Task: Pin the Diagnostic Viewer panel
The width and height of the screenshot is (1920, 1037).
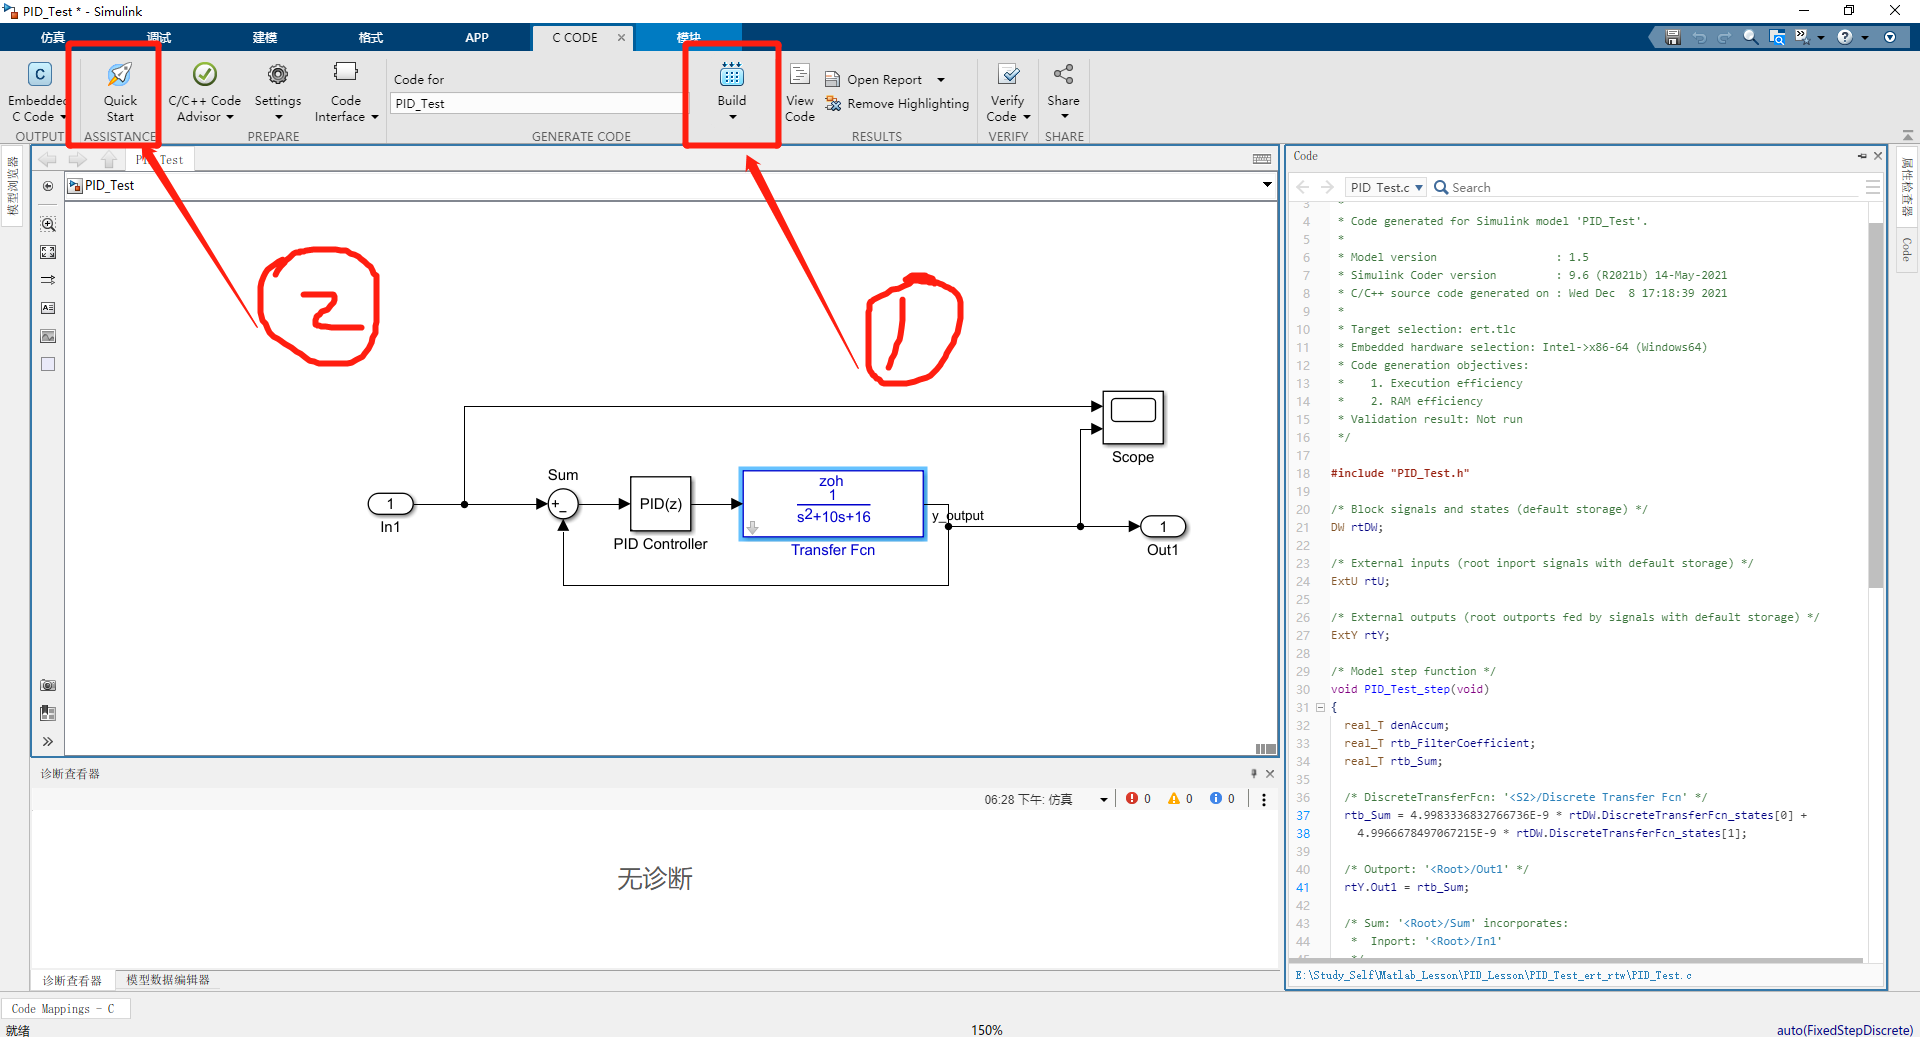Action: 1252,773
